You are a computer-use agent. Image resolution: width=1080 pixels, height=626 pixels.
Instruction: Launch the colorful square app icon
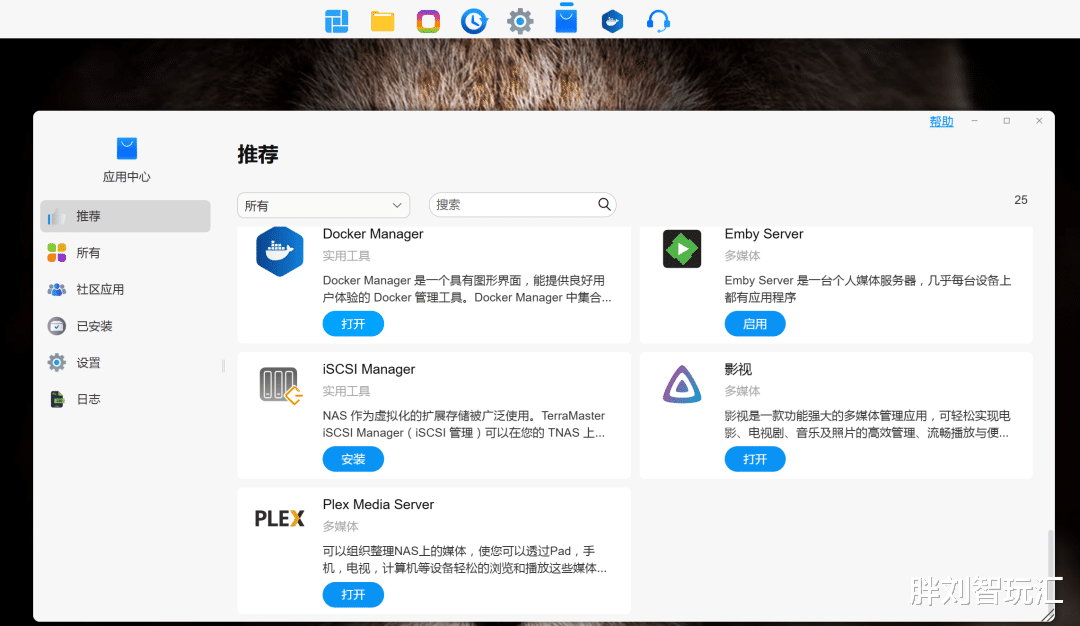pos(428,21)
